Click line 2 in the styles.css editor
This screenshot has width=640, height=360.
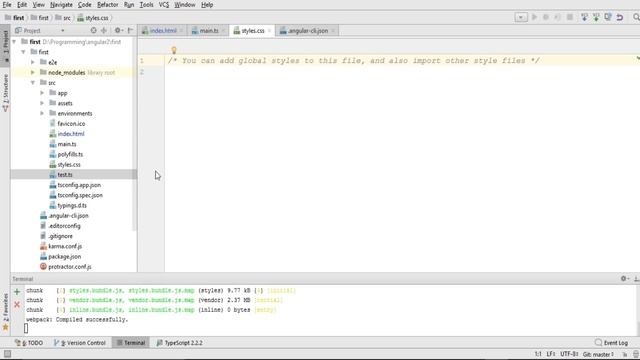pyautogui.click(x=402, y=72)
